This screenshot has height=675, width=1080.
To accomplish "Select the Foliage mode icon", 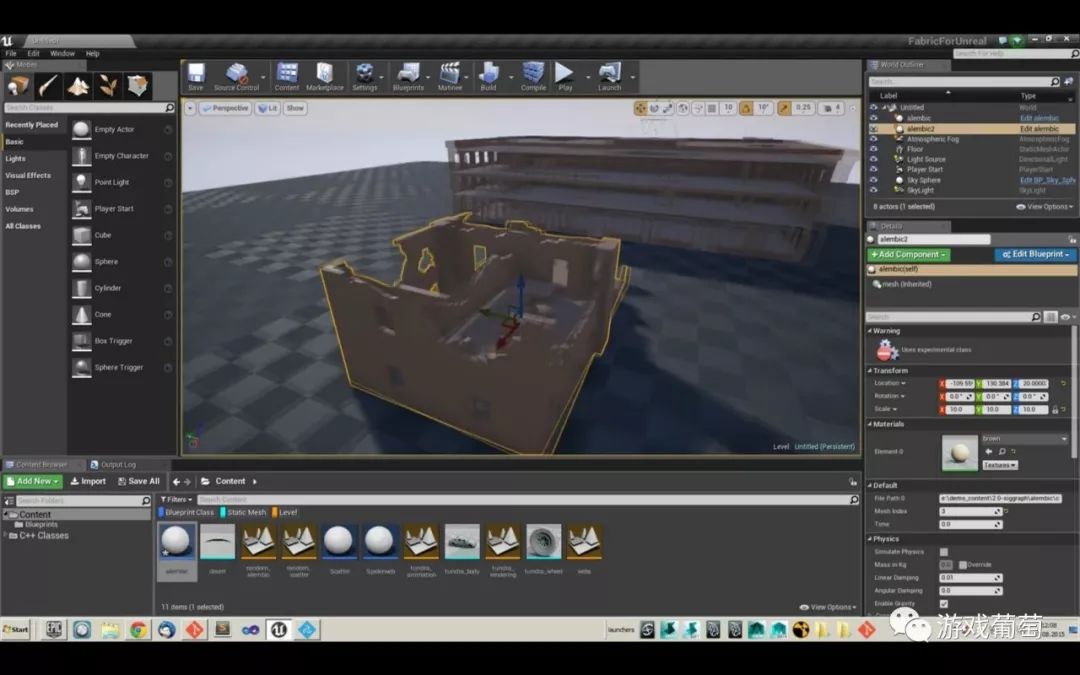I will pos(108,85).
